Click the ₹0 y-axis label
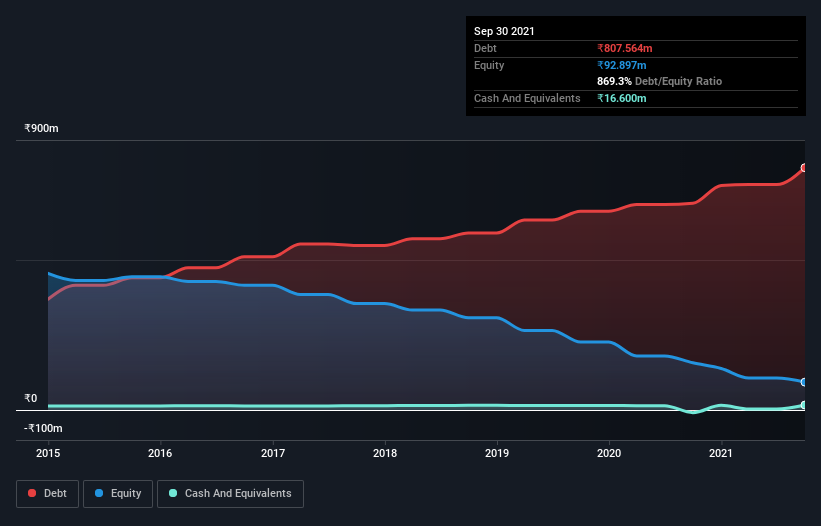The height and width of the screenshot is (526, 821). click(30, 398)
